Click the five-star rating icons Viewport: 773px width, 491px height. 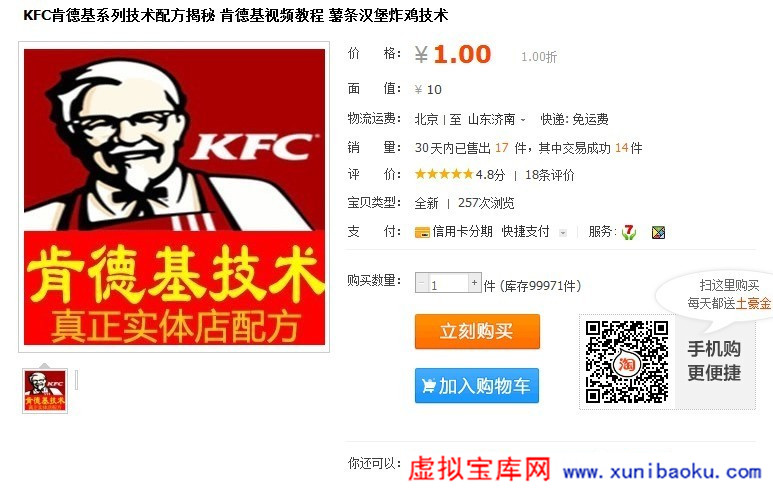(444, 174)
